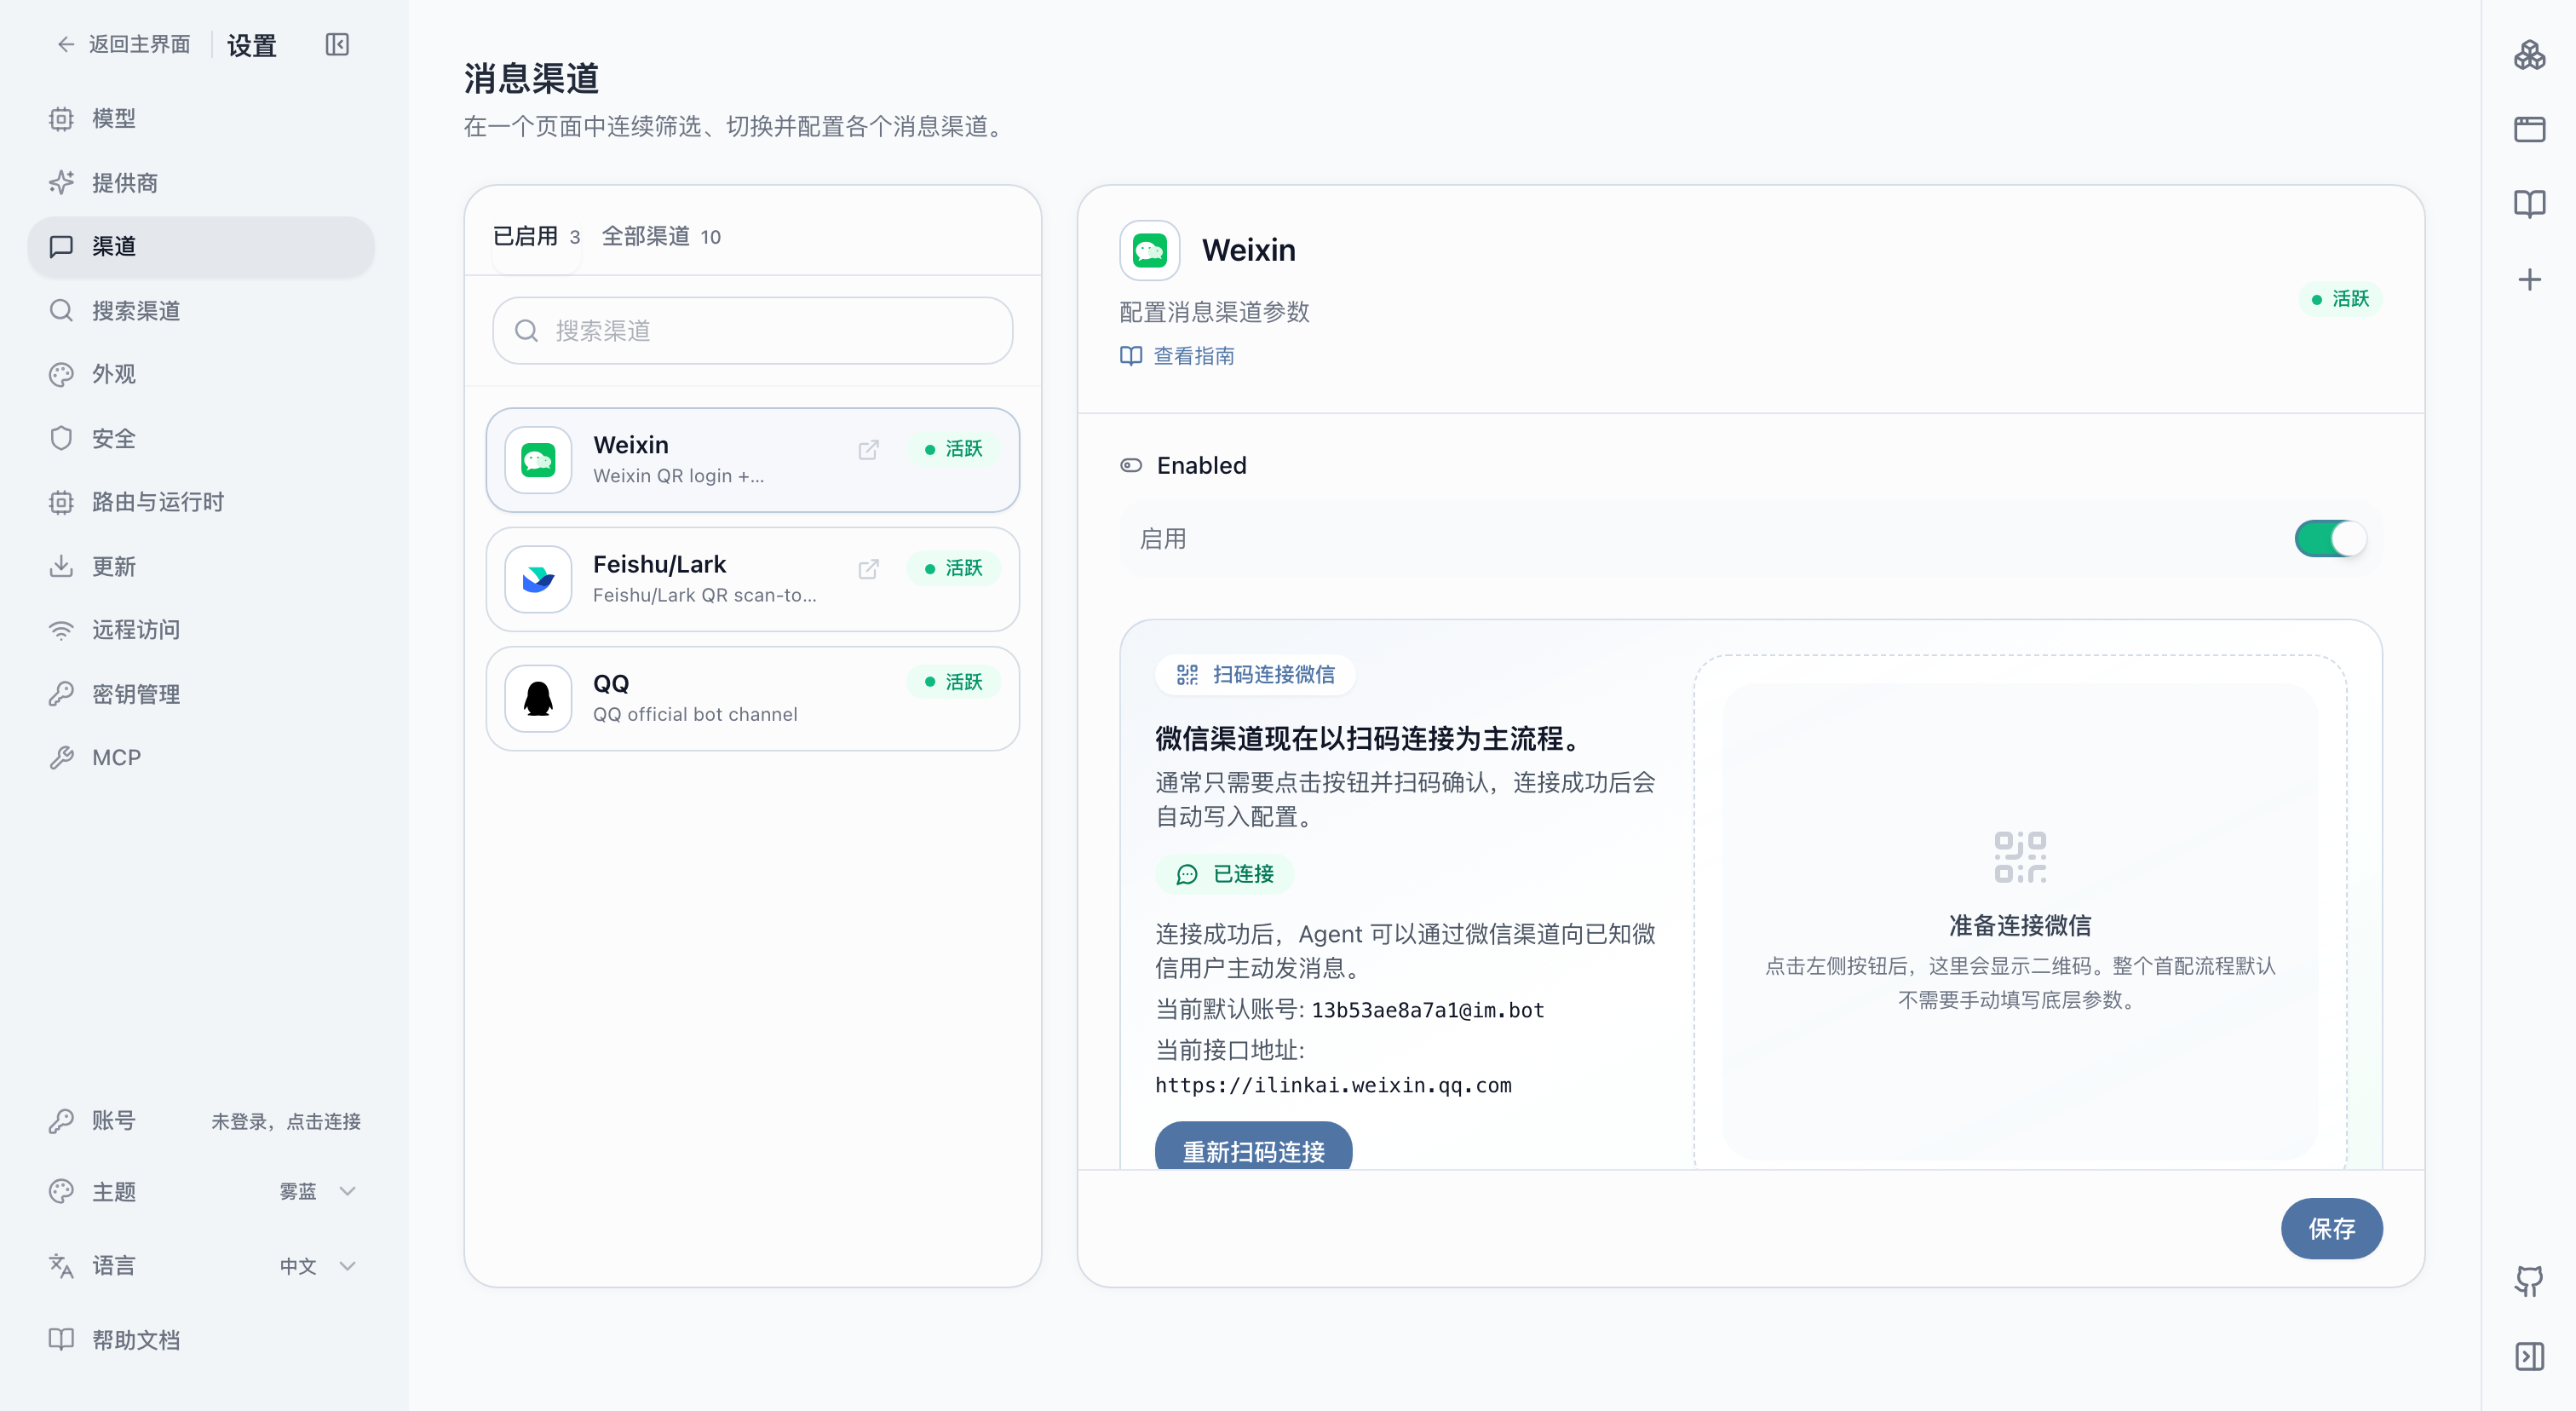Click the 提供商 sparkle icon
The width and height of the screenshot is (2576, 1411).
pyautogui.click(x=61, y=183)
